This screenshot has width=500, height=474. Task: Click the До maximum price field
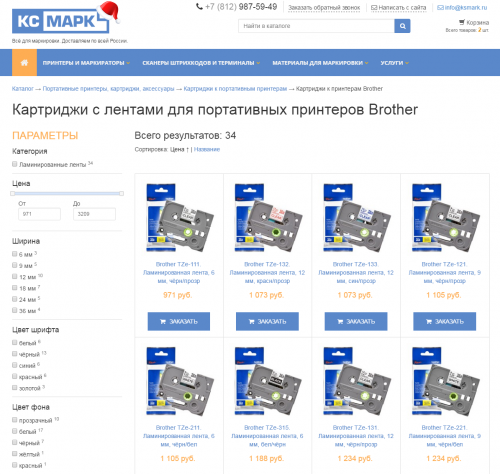point(94,214)
